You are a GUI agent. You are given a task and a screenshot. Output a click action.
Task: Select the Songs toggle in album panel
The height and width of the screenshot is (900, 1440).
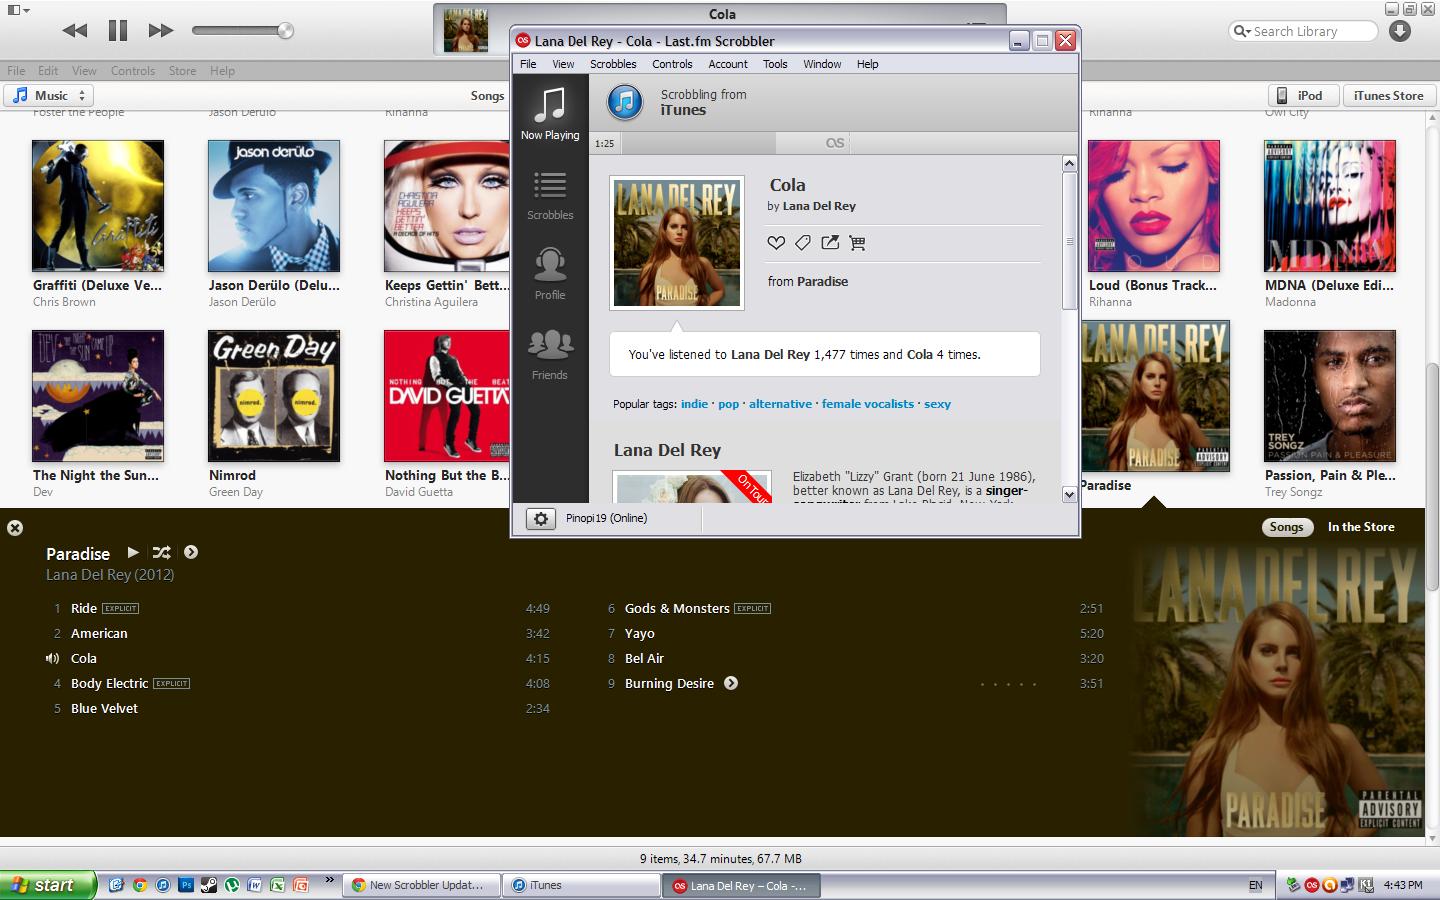pos(1286,527)
